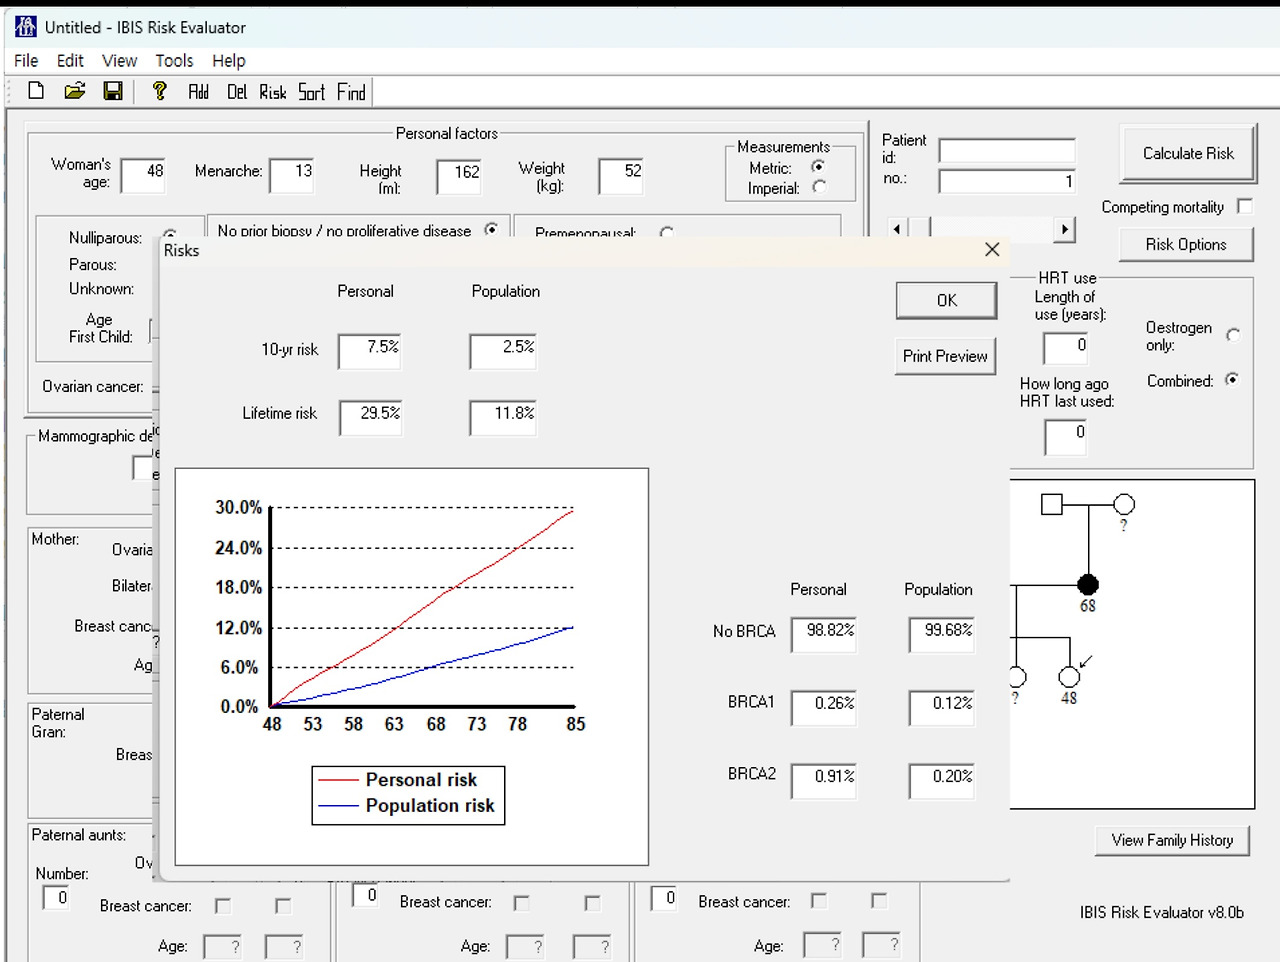Select the filled circle aged 68 in pedigree
1280x962 pixels.
[x=1088, y=584]
